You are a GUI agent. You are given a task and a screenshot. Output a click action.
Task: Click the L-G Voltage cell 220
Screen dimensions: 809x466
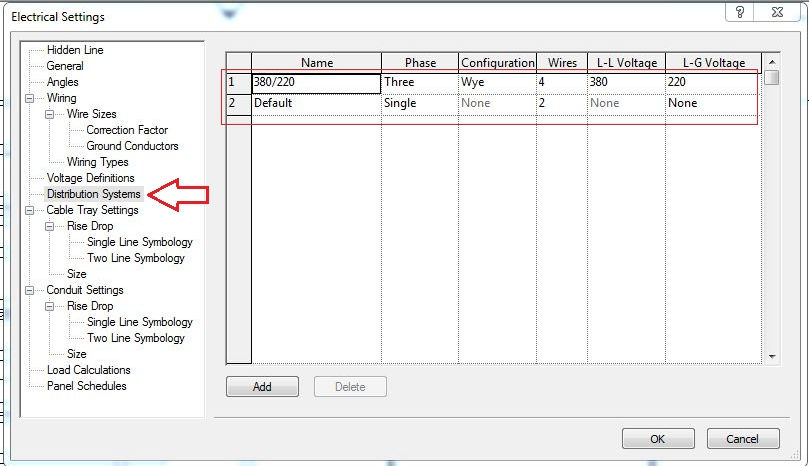714,83
